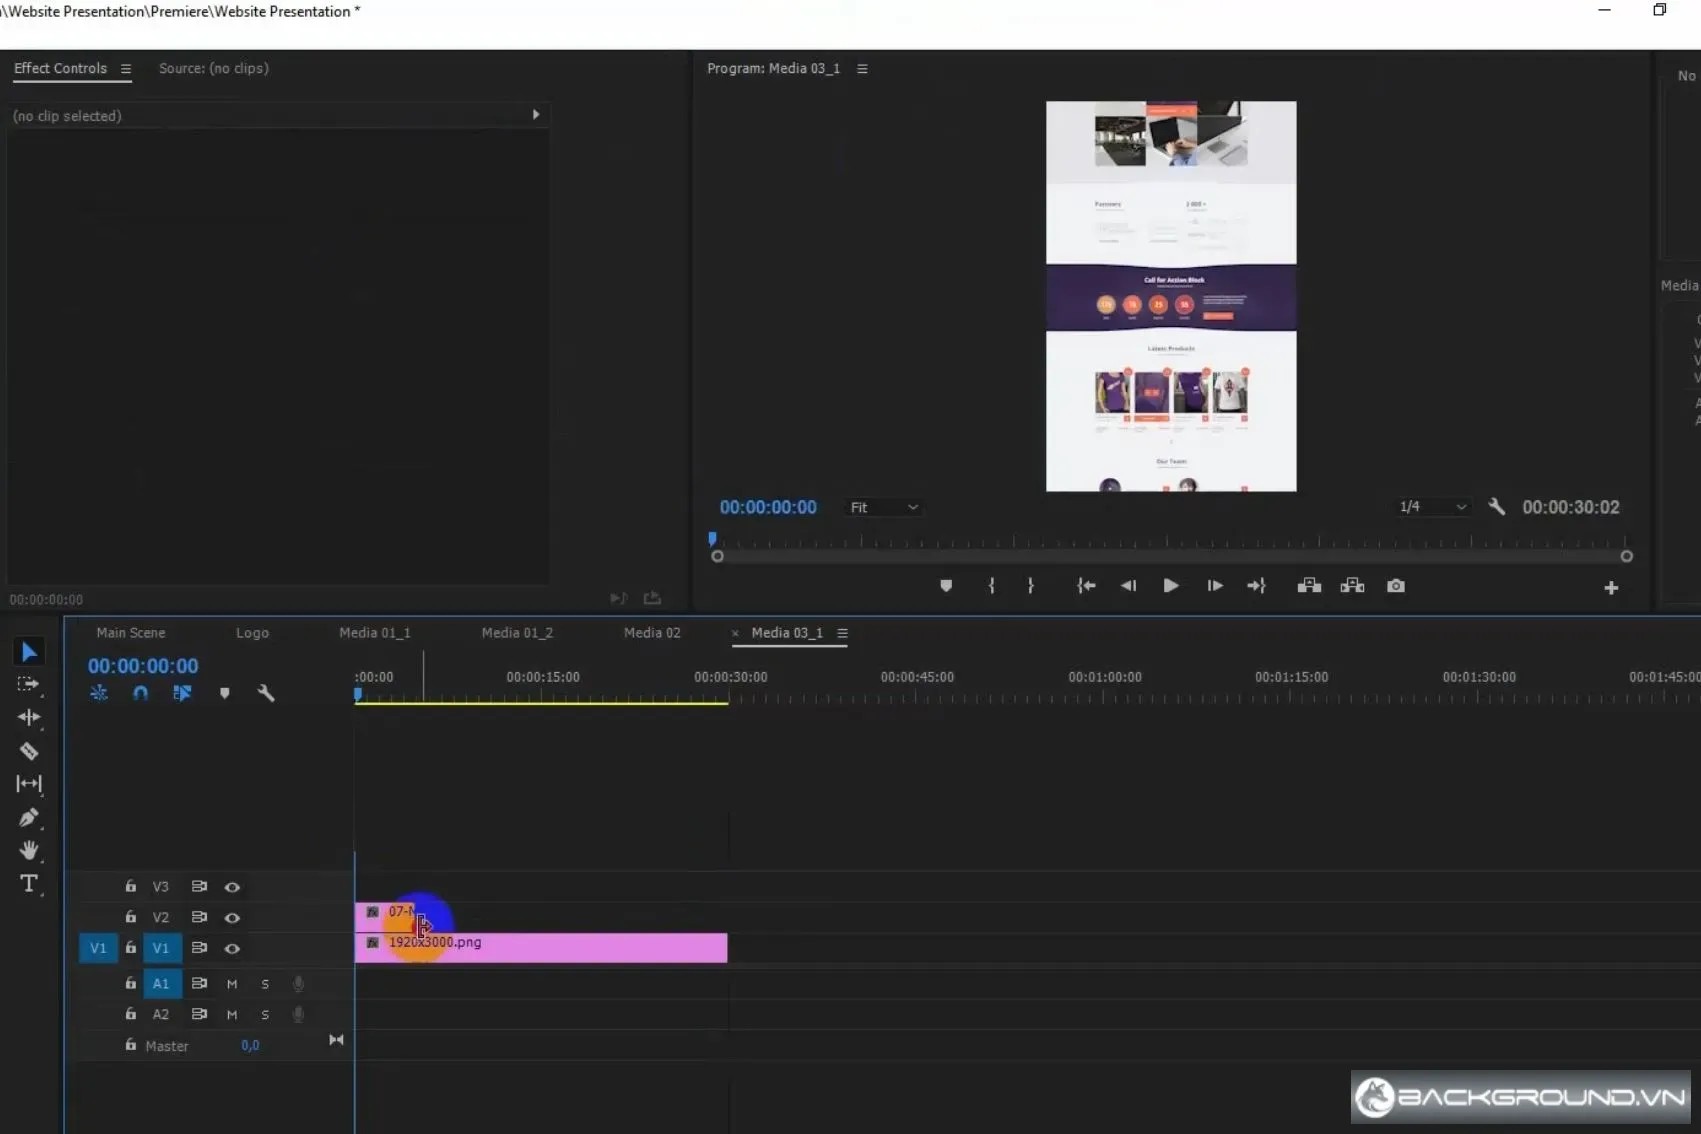1701x1134 pixels.
Task: Toggle Linked Selection in timeline
Action: pyautogui.click(x=182, y=692)
